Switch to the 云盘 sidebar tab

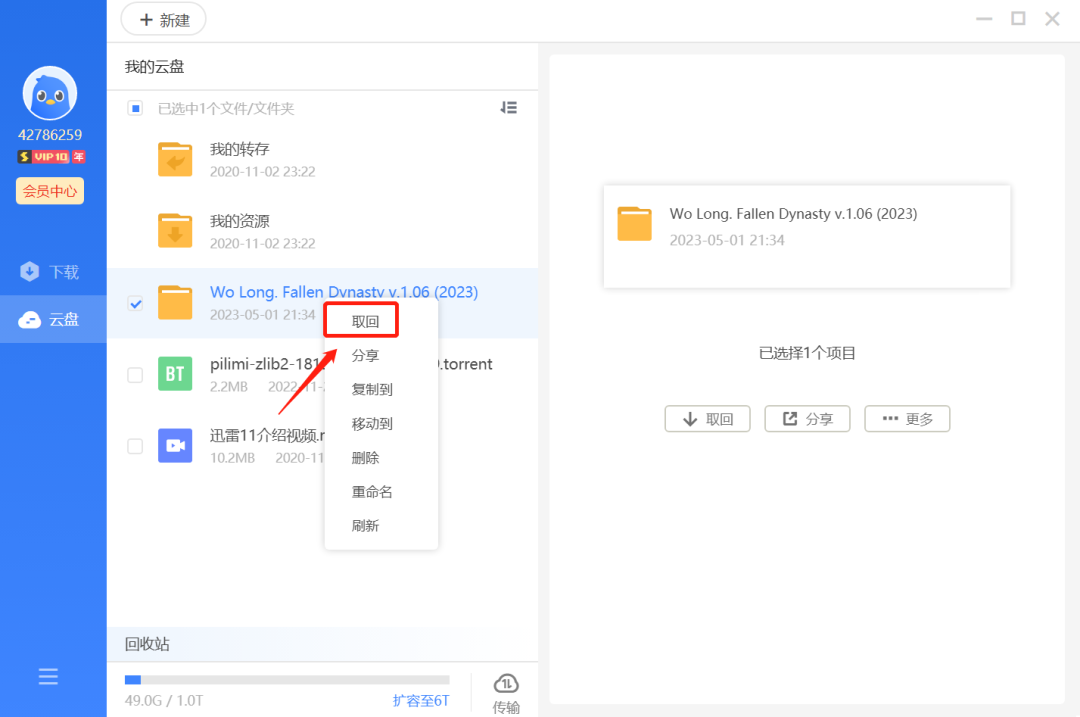point(53,320)
